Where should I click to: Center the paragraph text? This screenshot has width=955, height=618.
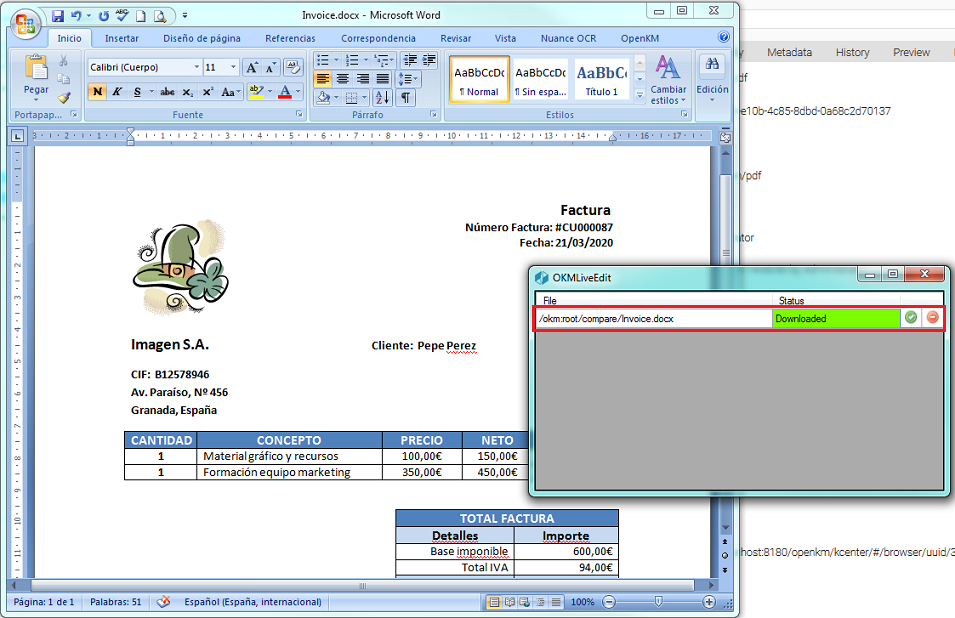pos(343,79)
